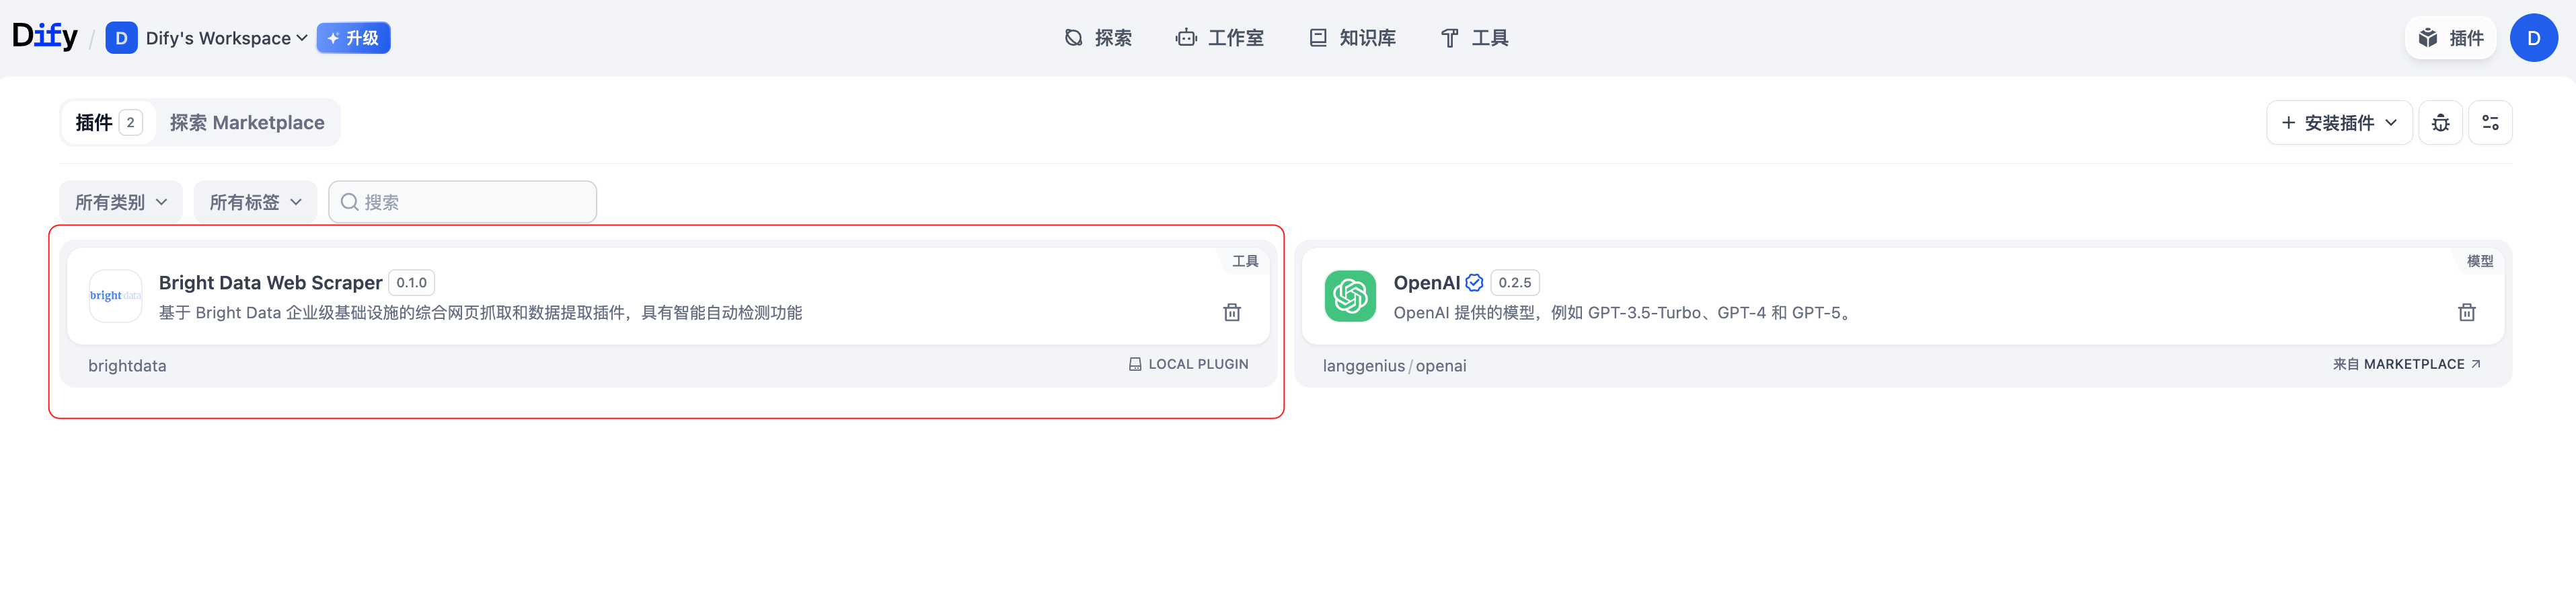Click the Dify logo

pyautogui.click(x=45, y=37)
